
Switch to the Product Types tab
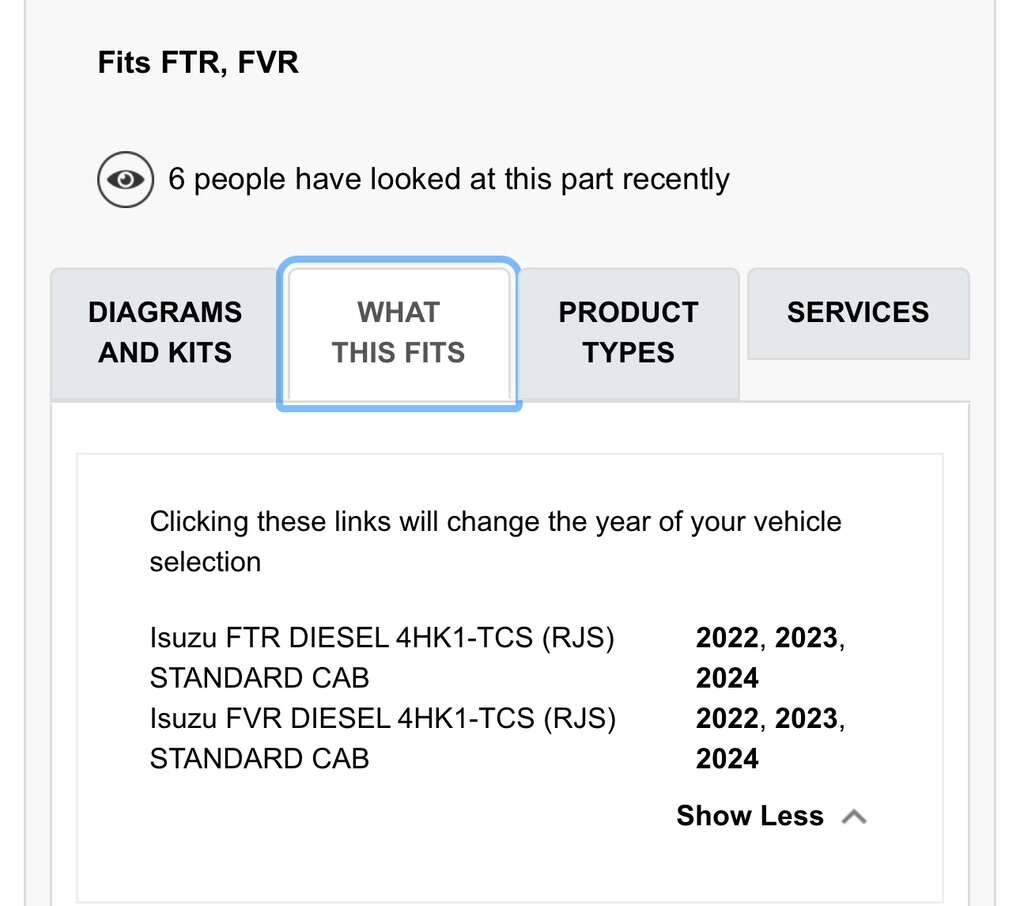(x=628, y=332)
